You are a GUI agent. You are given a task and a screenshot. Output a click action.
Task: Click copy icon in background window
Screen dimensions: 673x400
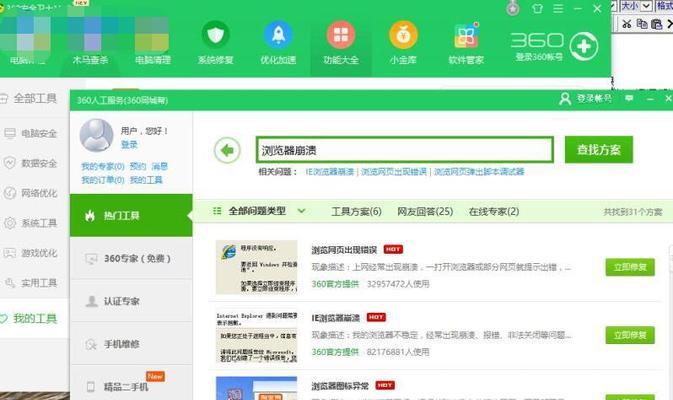pos(642,24)
